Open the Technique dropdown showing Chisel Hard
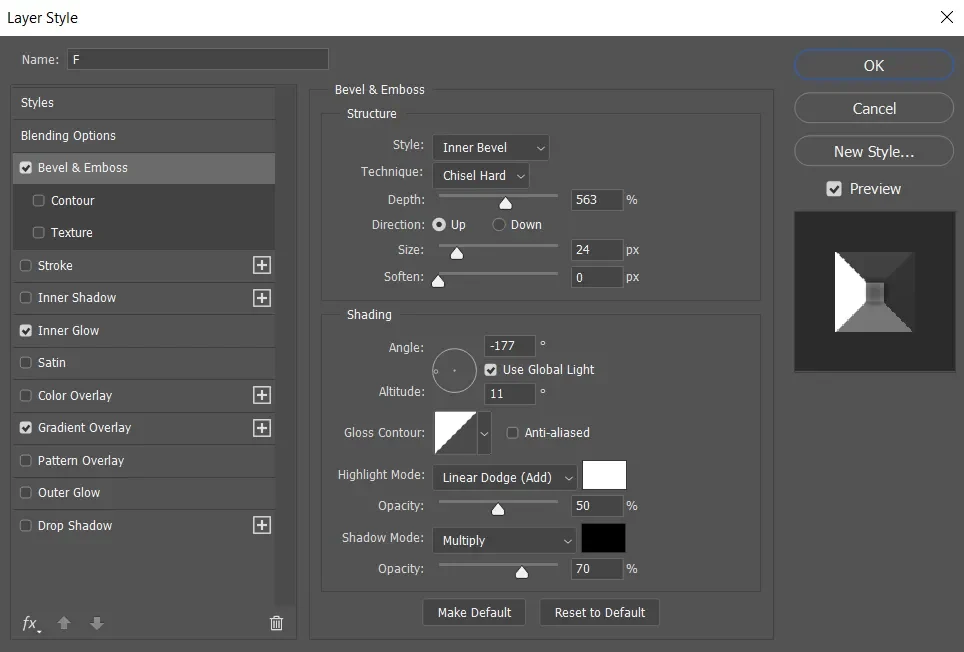 [x=480, y=176]
